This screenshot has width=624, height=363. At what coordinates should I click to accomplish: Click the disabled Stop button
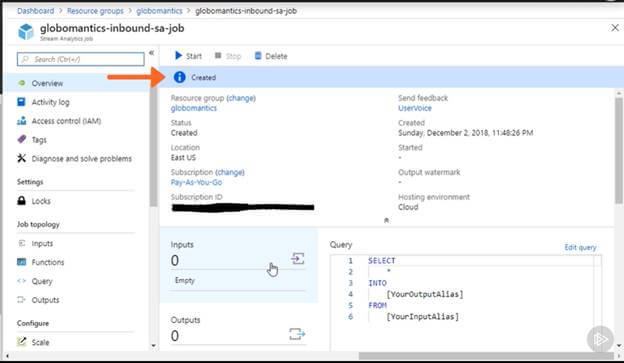point(228,56)
